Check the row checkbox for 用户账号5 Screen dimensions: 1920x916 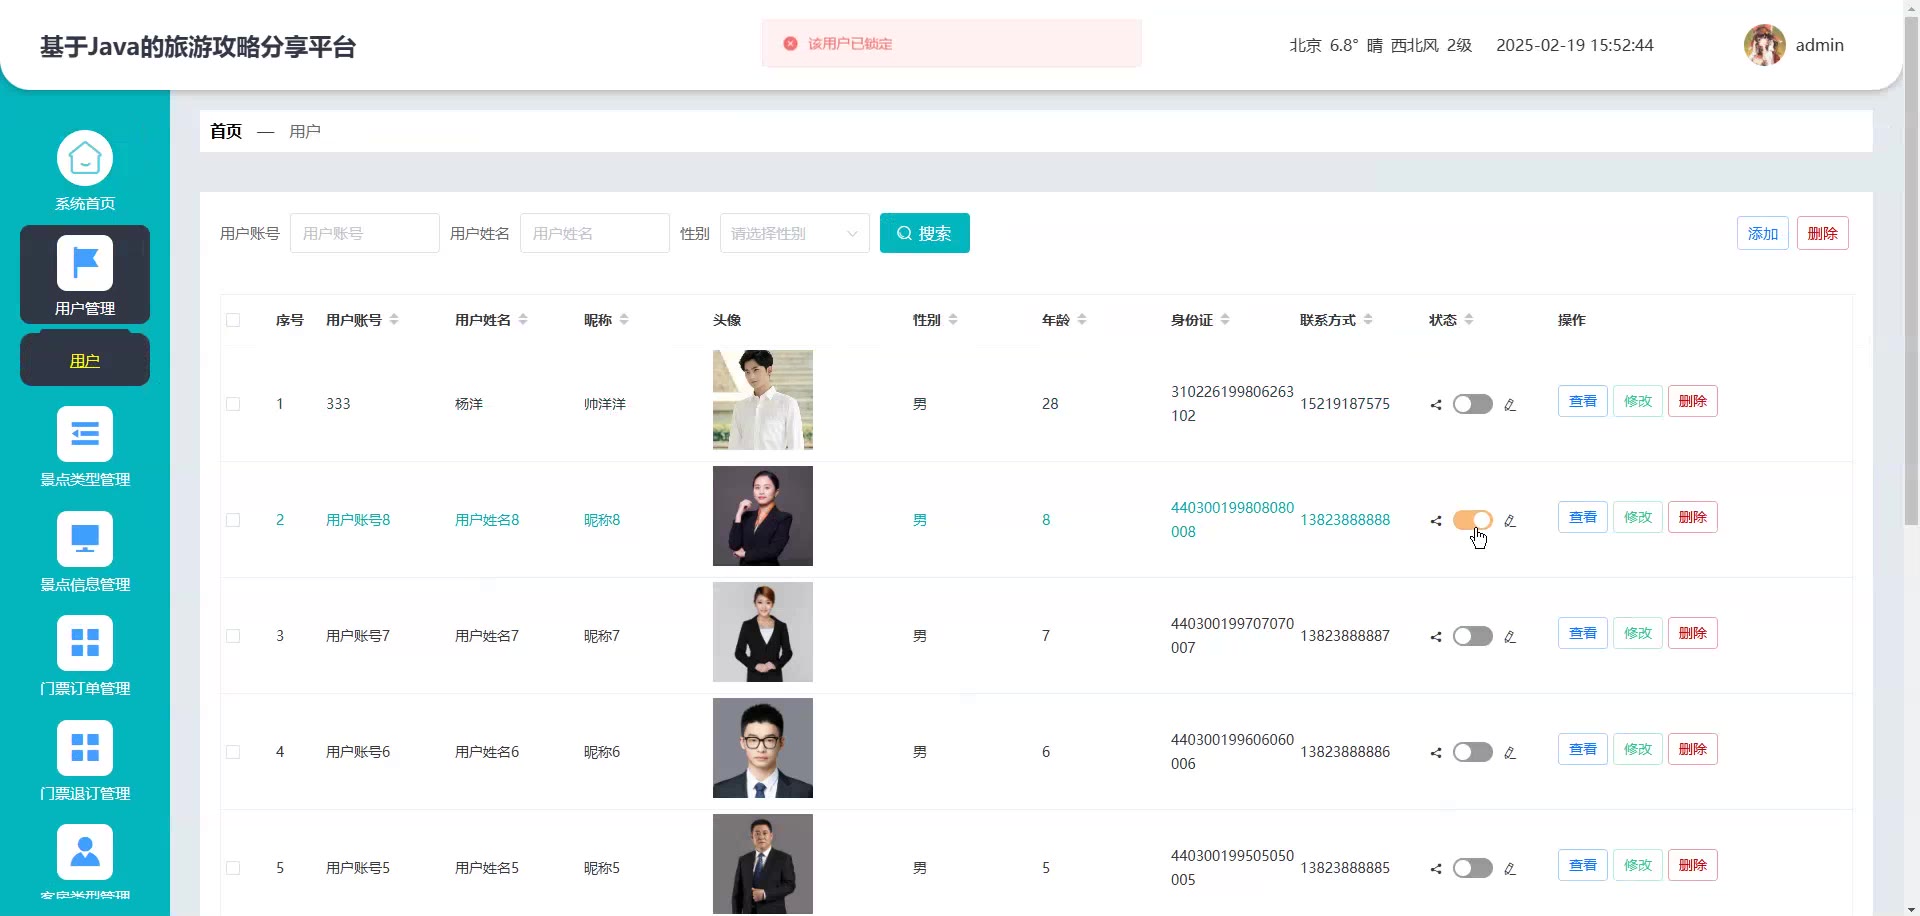[233, 868]
